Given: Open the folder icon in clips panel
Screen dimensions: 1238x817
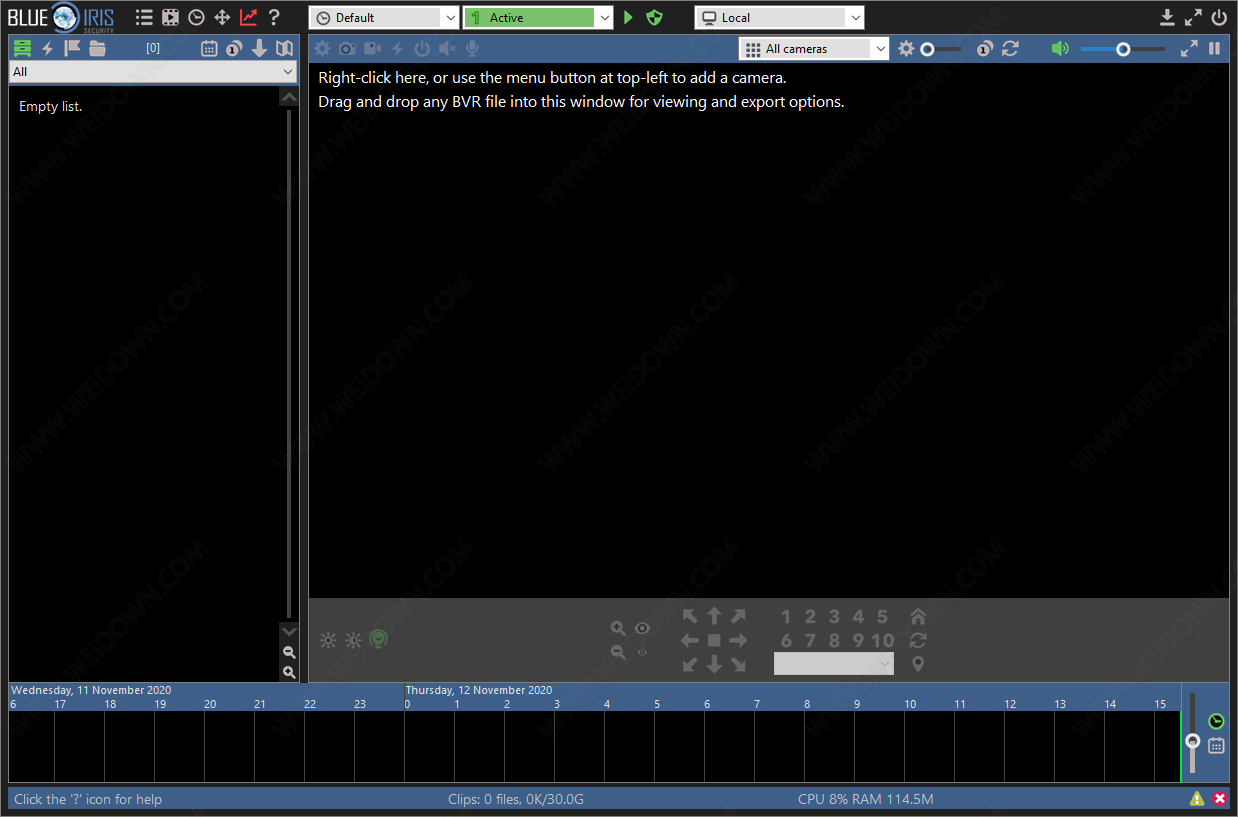Looking at the screenshot, I should [97, 48].
